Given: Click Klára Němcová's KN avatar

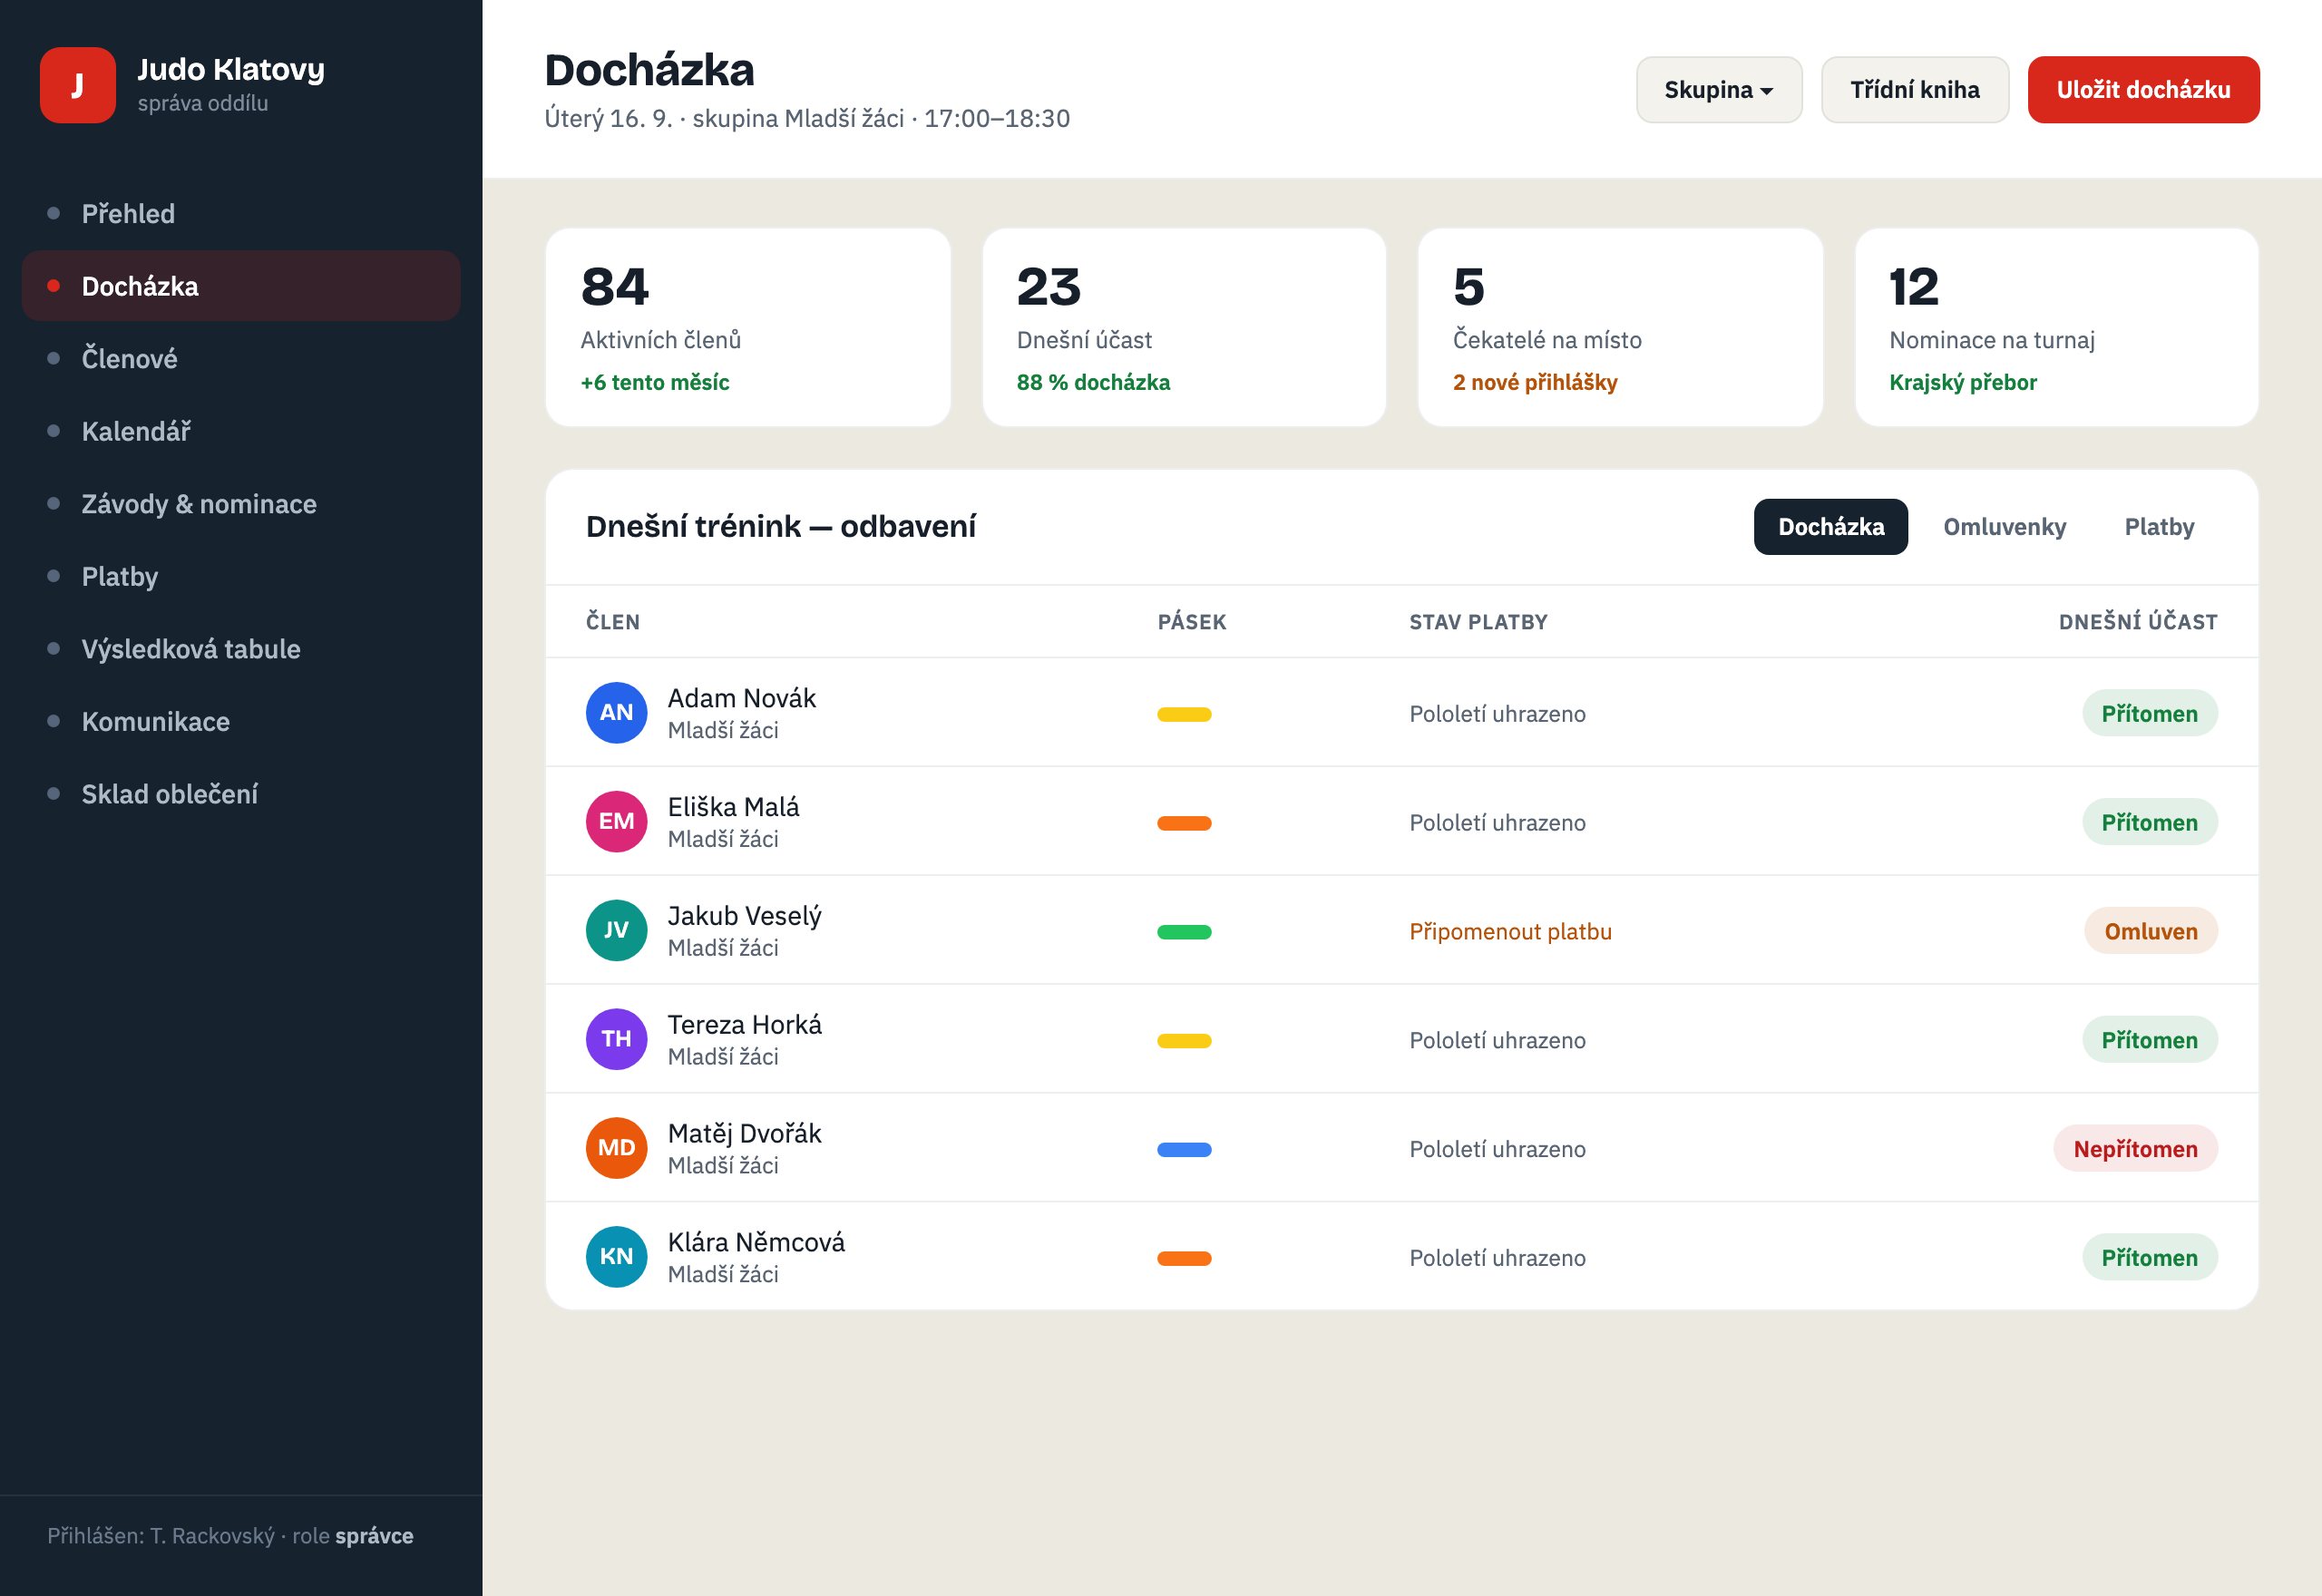Looking at the screenshot, I should 616,1257.
